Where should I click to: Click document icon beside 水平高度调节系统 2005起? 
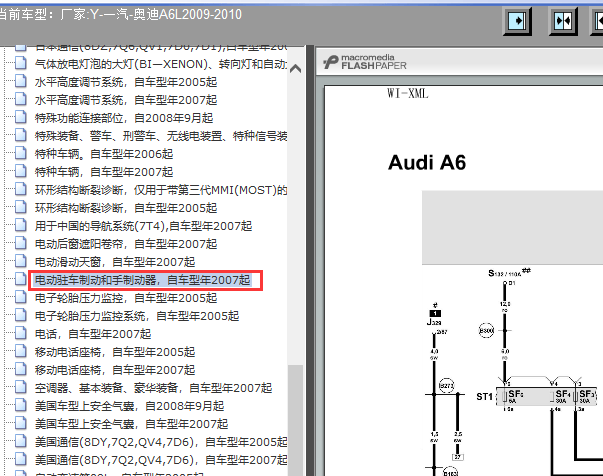pos(21,81)
